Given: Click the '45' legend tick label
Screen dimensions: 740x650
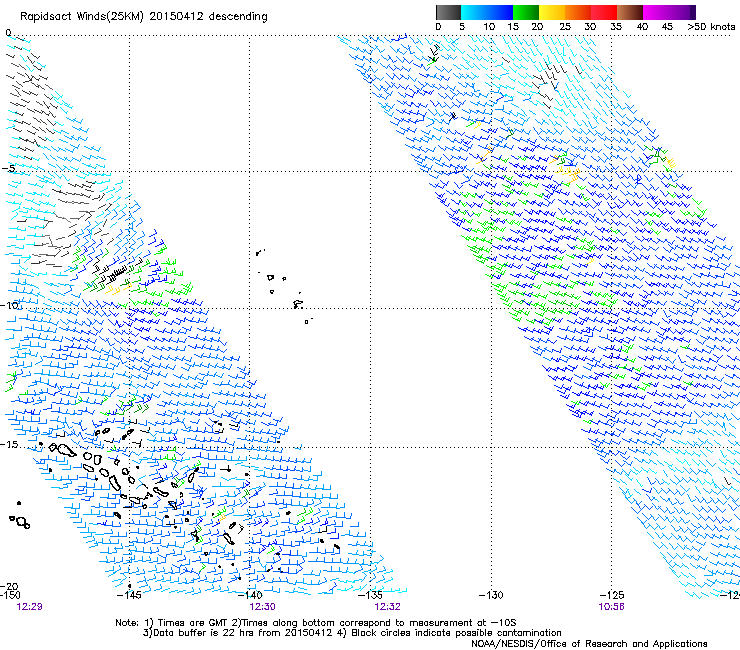Looking at the screenshot, I should click(x=667, y=27).
